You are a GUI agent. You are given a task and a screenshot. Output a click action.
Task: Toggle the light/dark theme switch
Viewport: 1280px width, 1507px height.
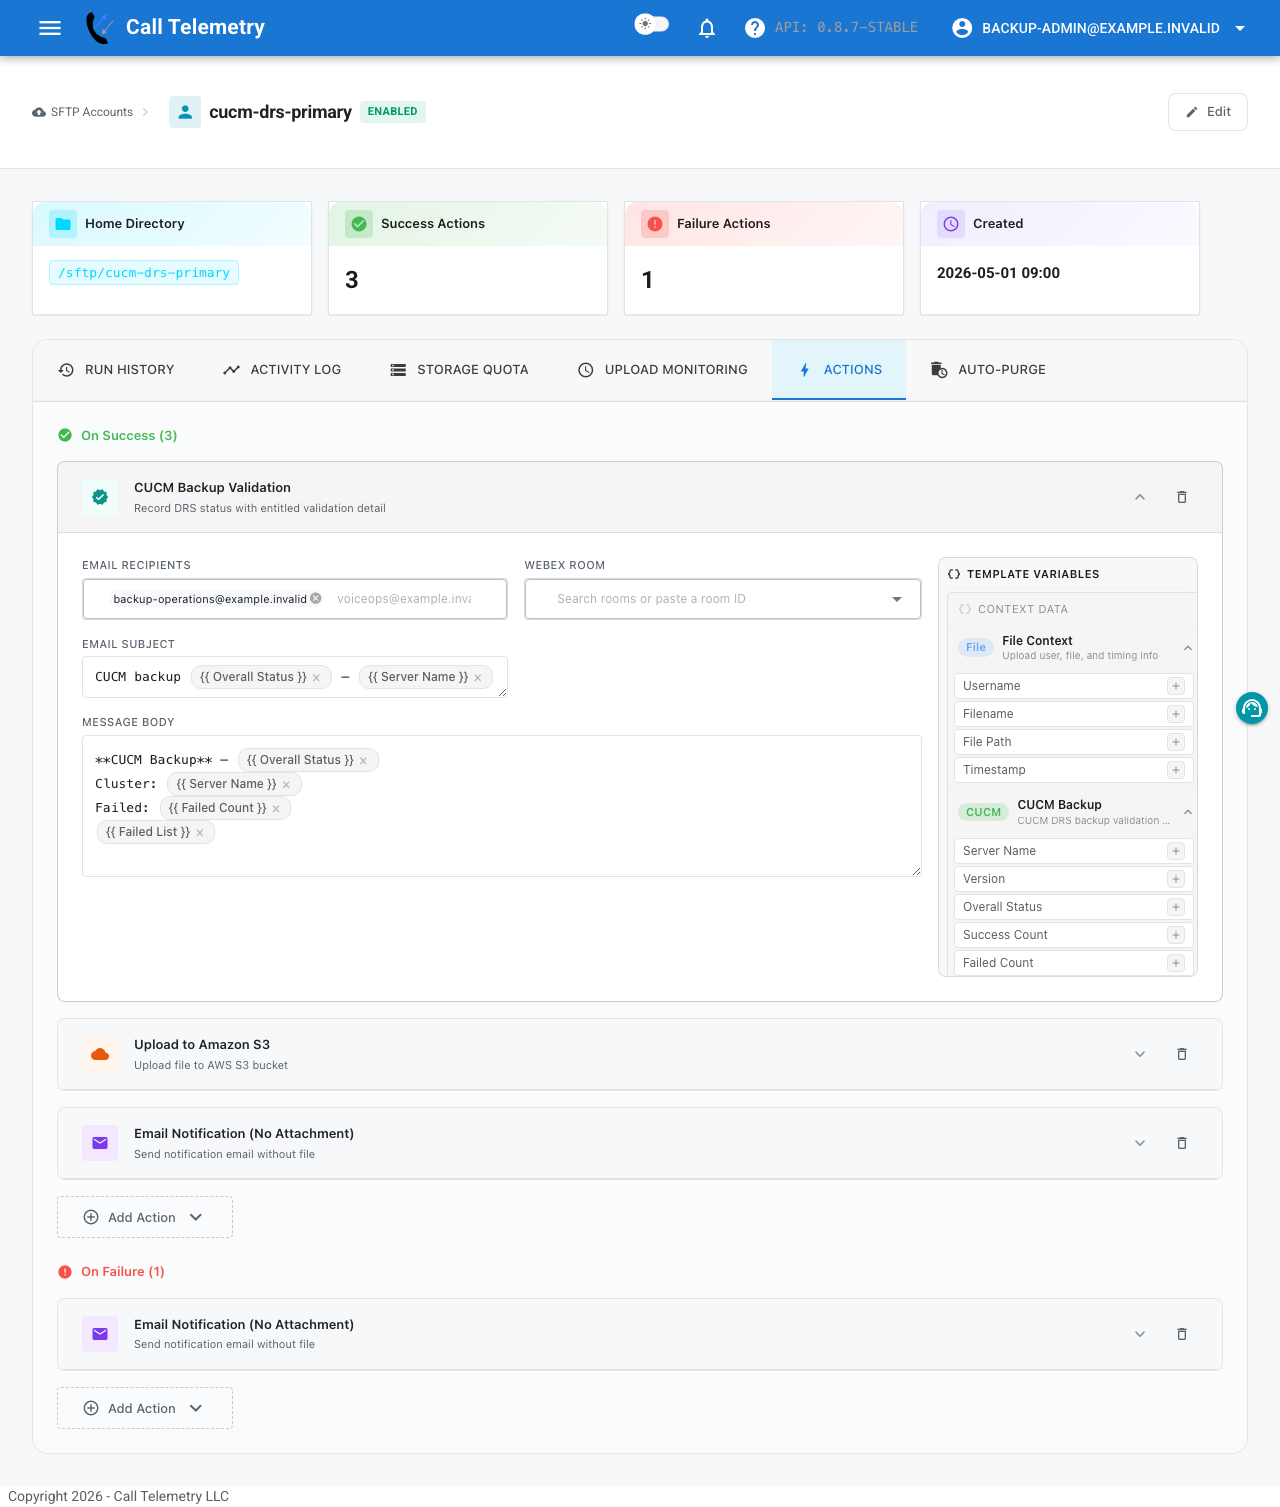652,24
